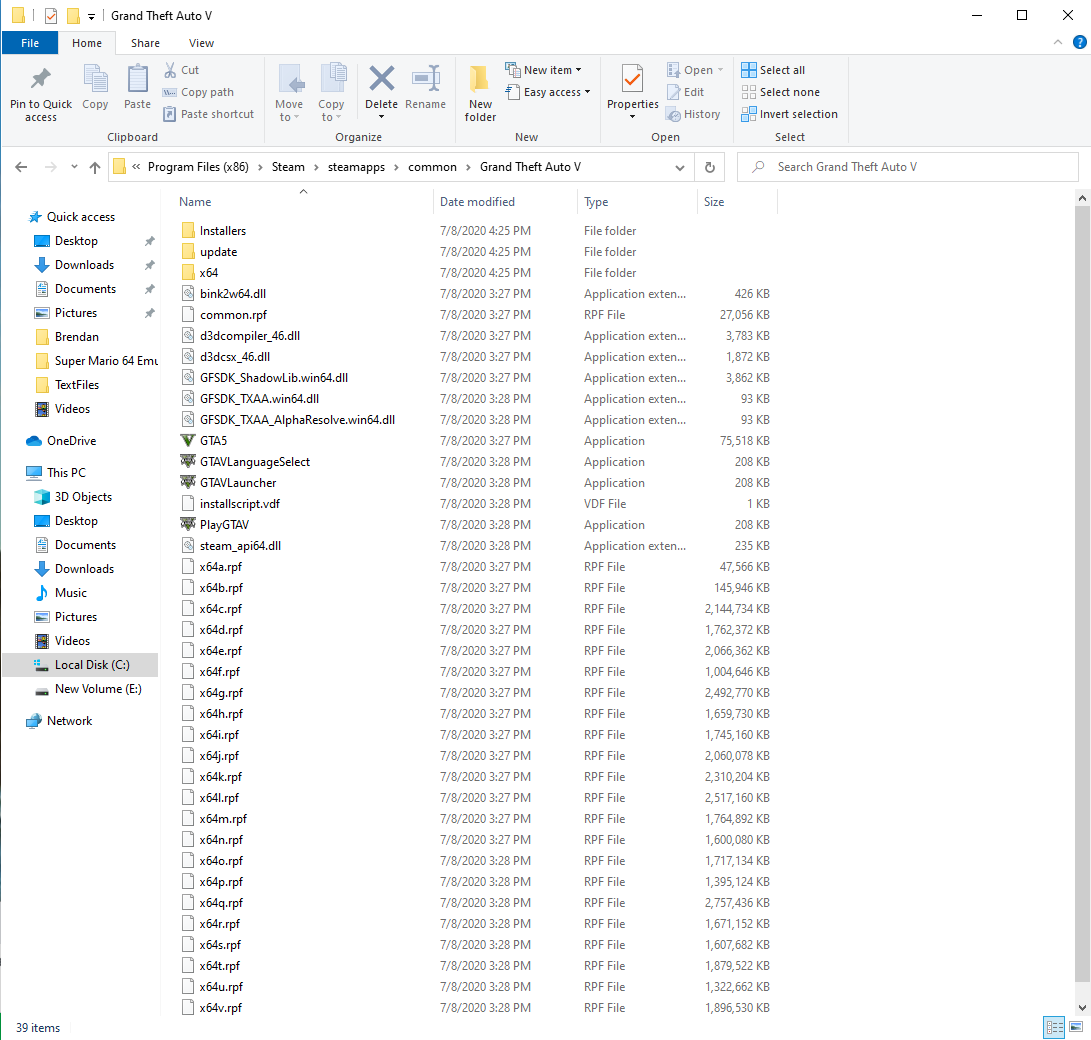Expand the address bar history dropdown
The height and width of the screenshot is (1040, 1091).
[x=680, y=167]
